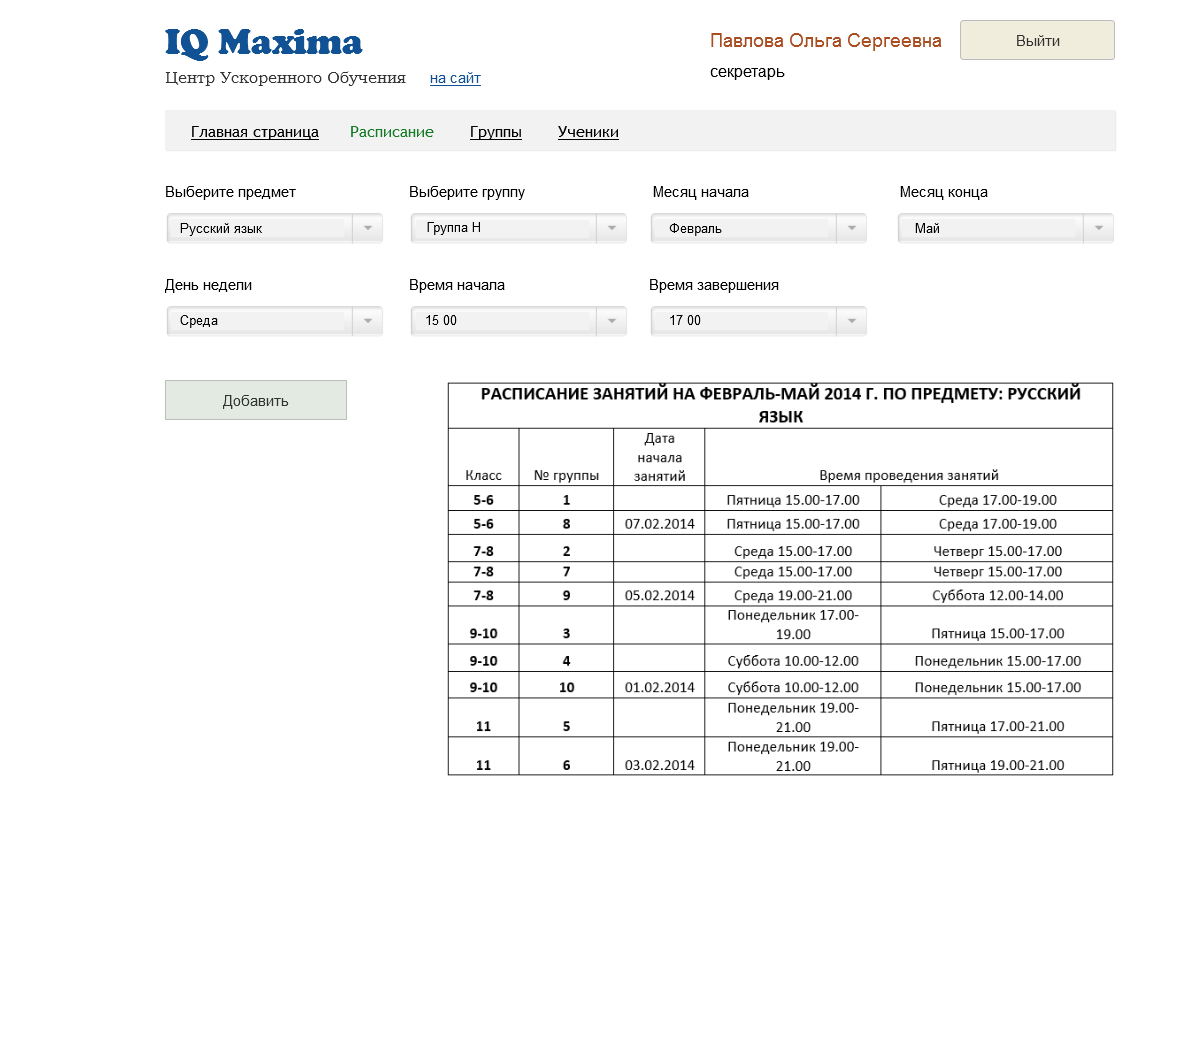Select the 07.02.2014 start date cell
The image size is (1190, 1040).
point(660,524)
